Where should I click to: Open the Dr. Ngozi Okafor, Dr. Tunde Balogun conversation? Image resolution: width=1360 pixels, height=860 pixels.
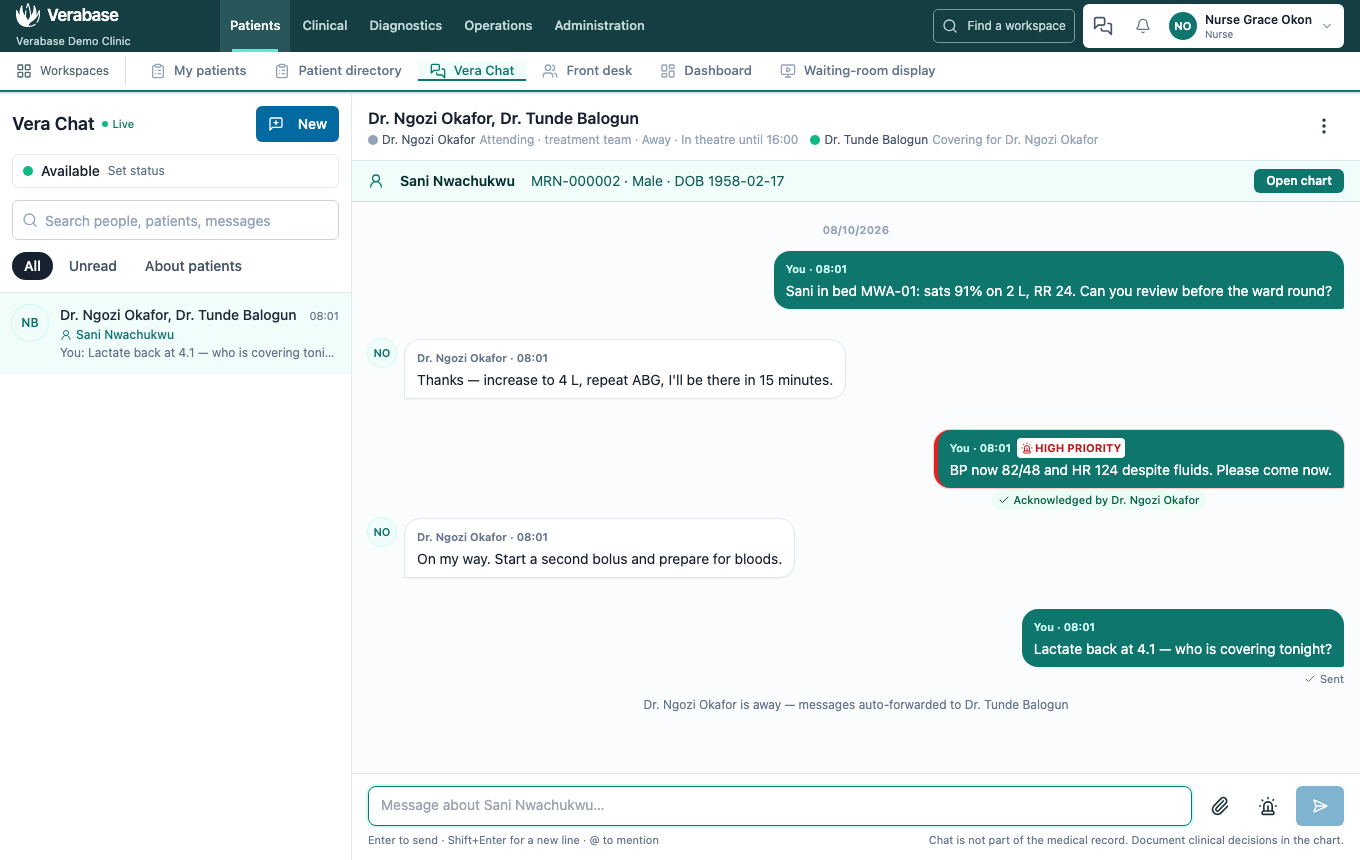point(175,334)
